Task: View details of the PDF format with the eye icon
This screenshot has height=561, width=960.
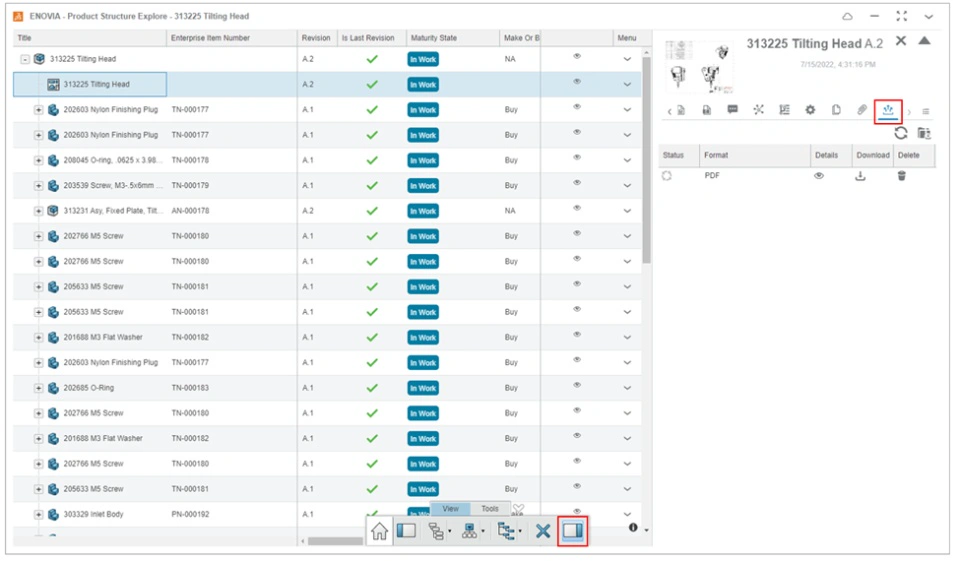Action: 819,176
